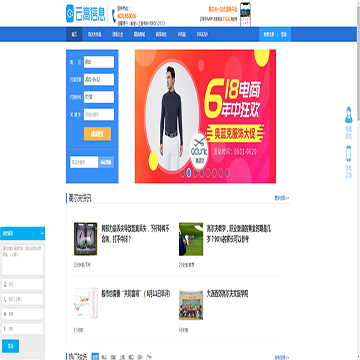Open the stock chart news thumbnail
The image size is (360, 360).
85,304
